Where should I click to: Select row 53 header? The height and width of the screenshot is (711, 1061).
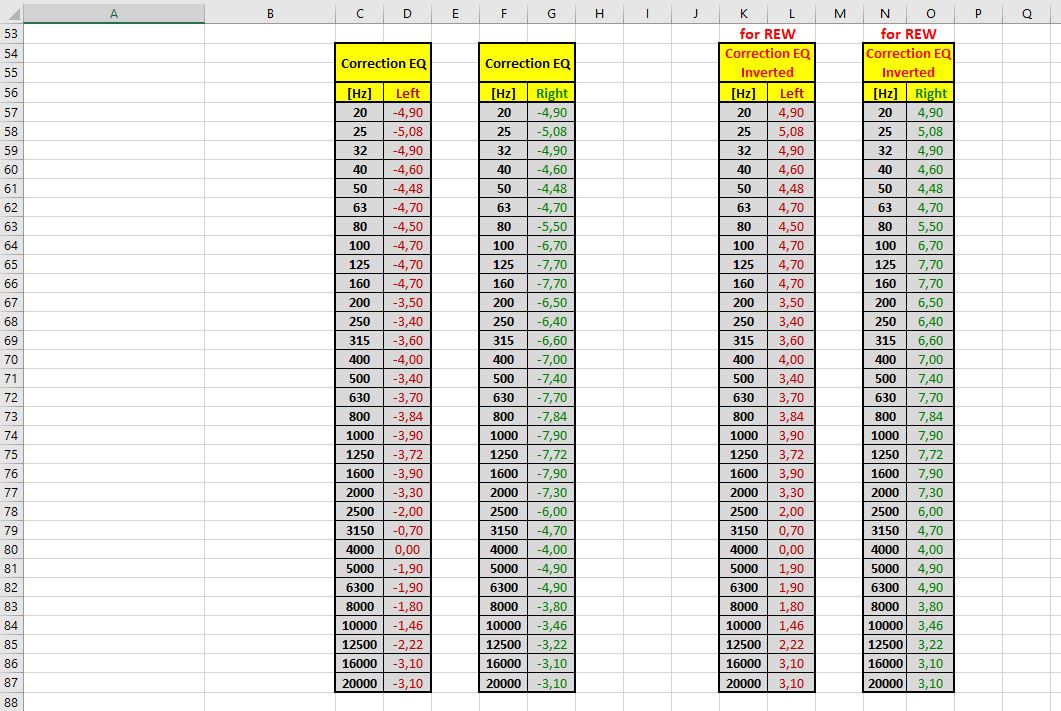[12, 33]
